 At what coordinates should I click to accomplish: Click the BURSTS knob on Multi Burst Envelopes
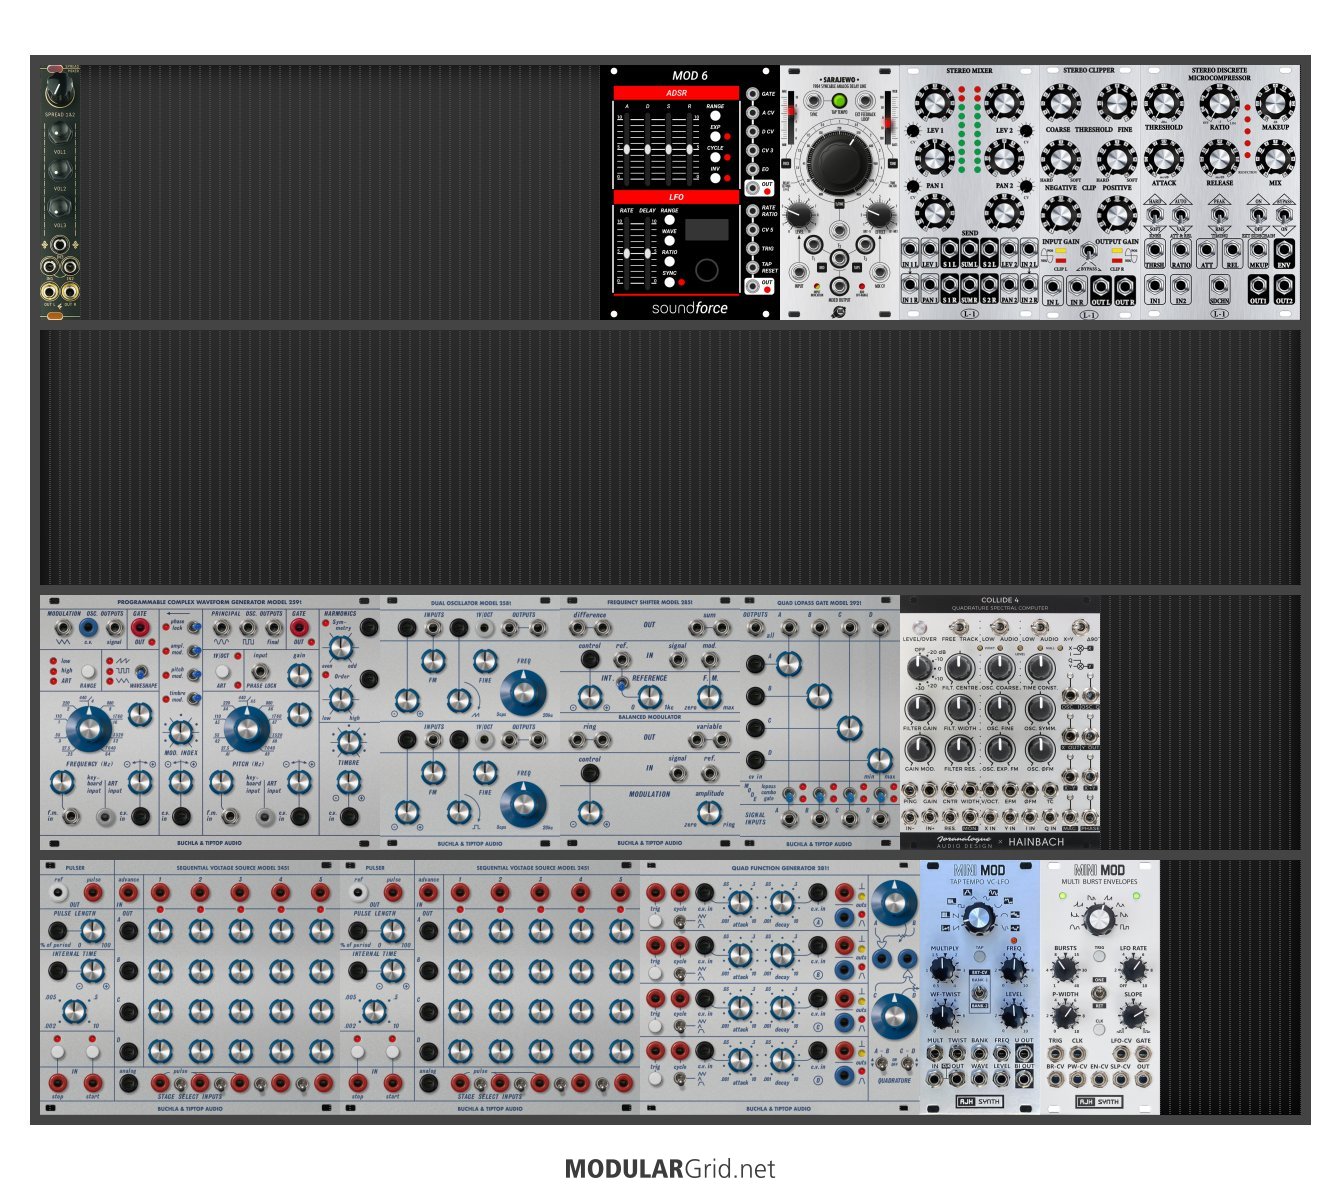1065,968
